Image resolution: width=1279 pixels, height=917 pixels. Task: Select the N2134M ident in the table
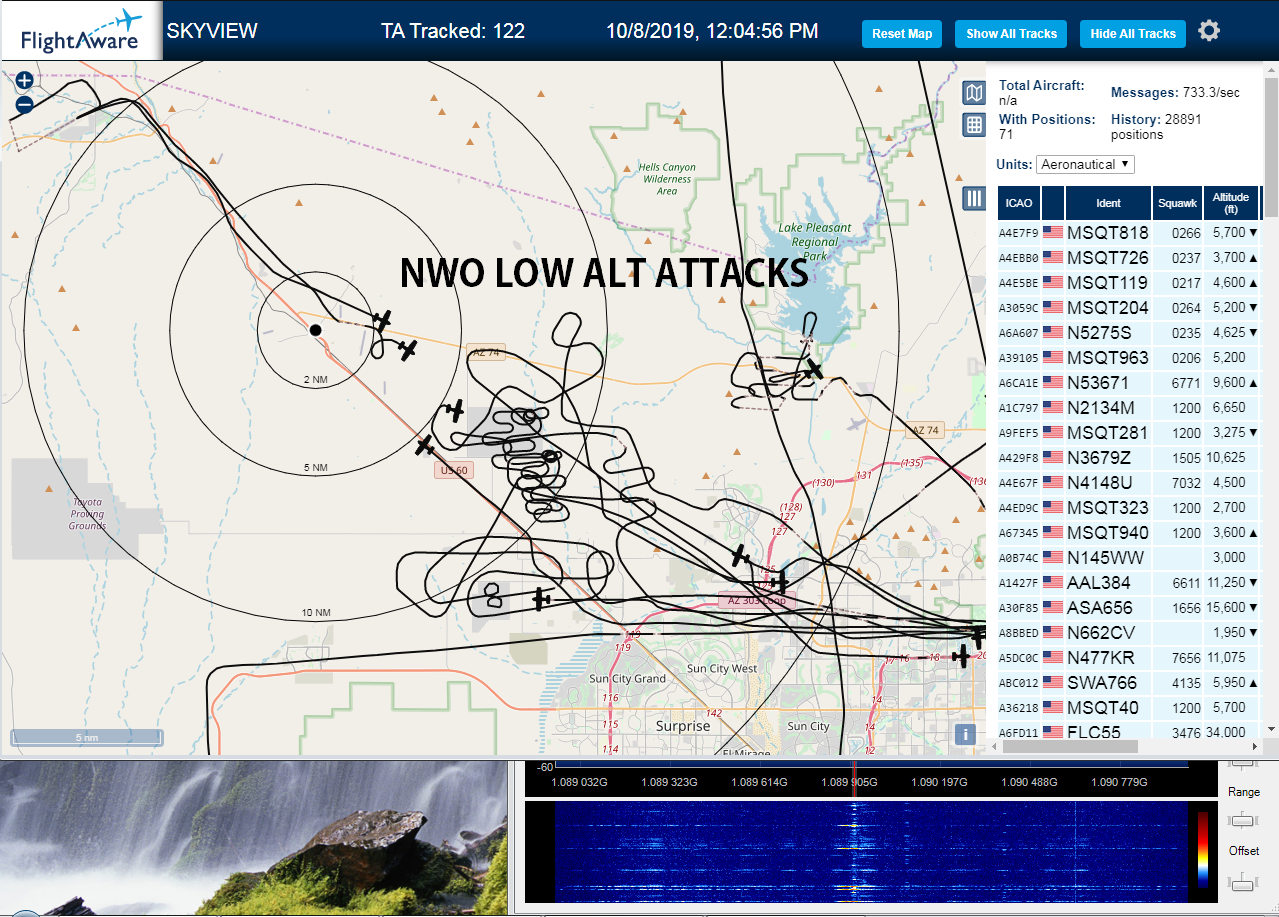1101,407
